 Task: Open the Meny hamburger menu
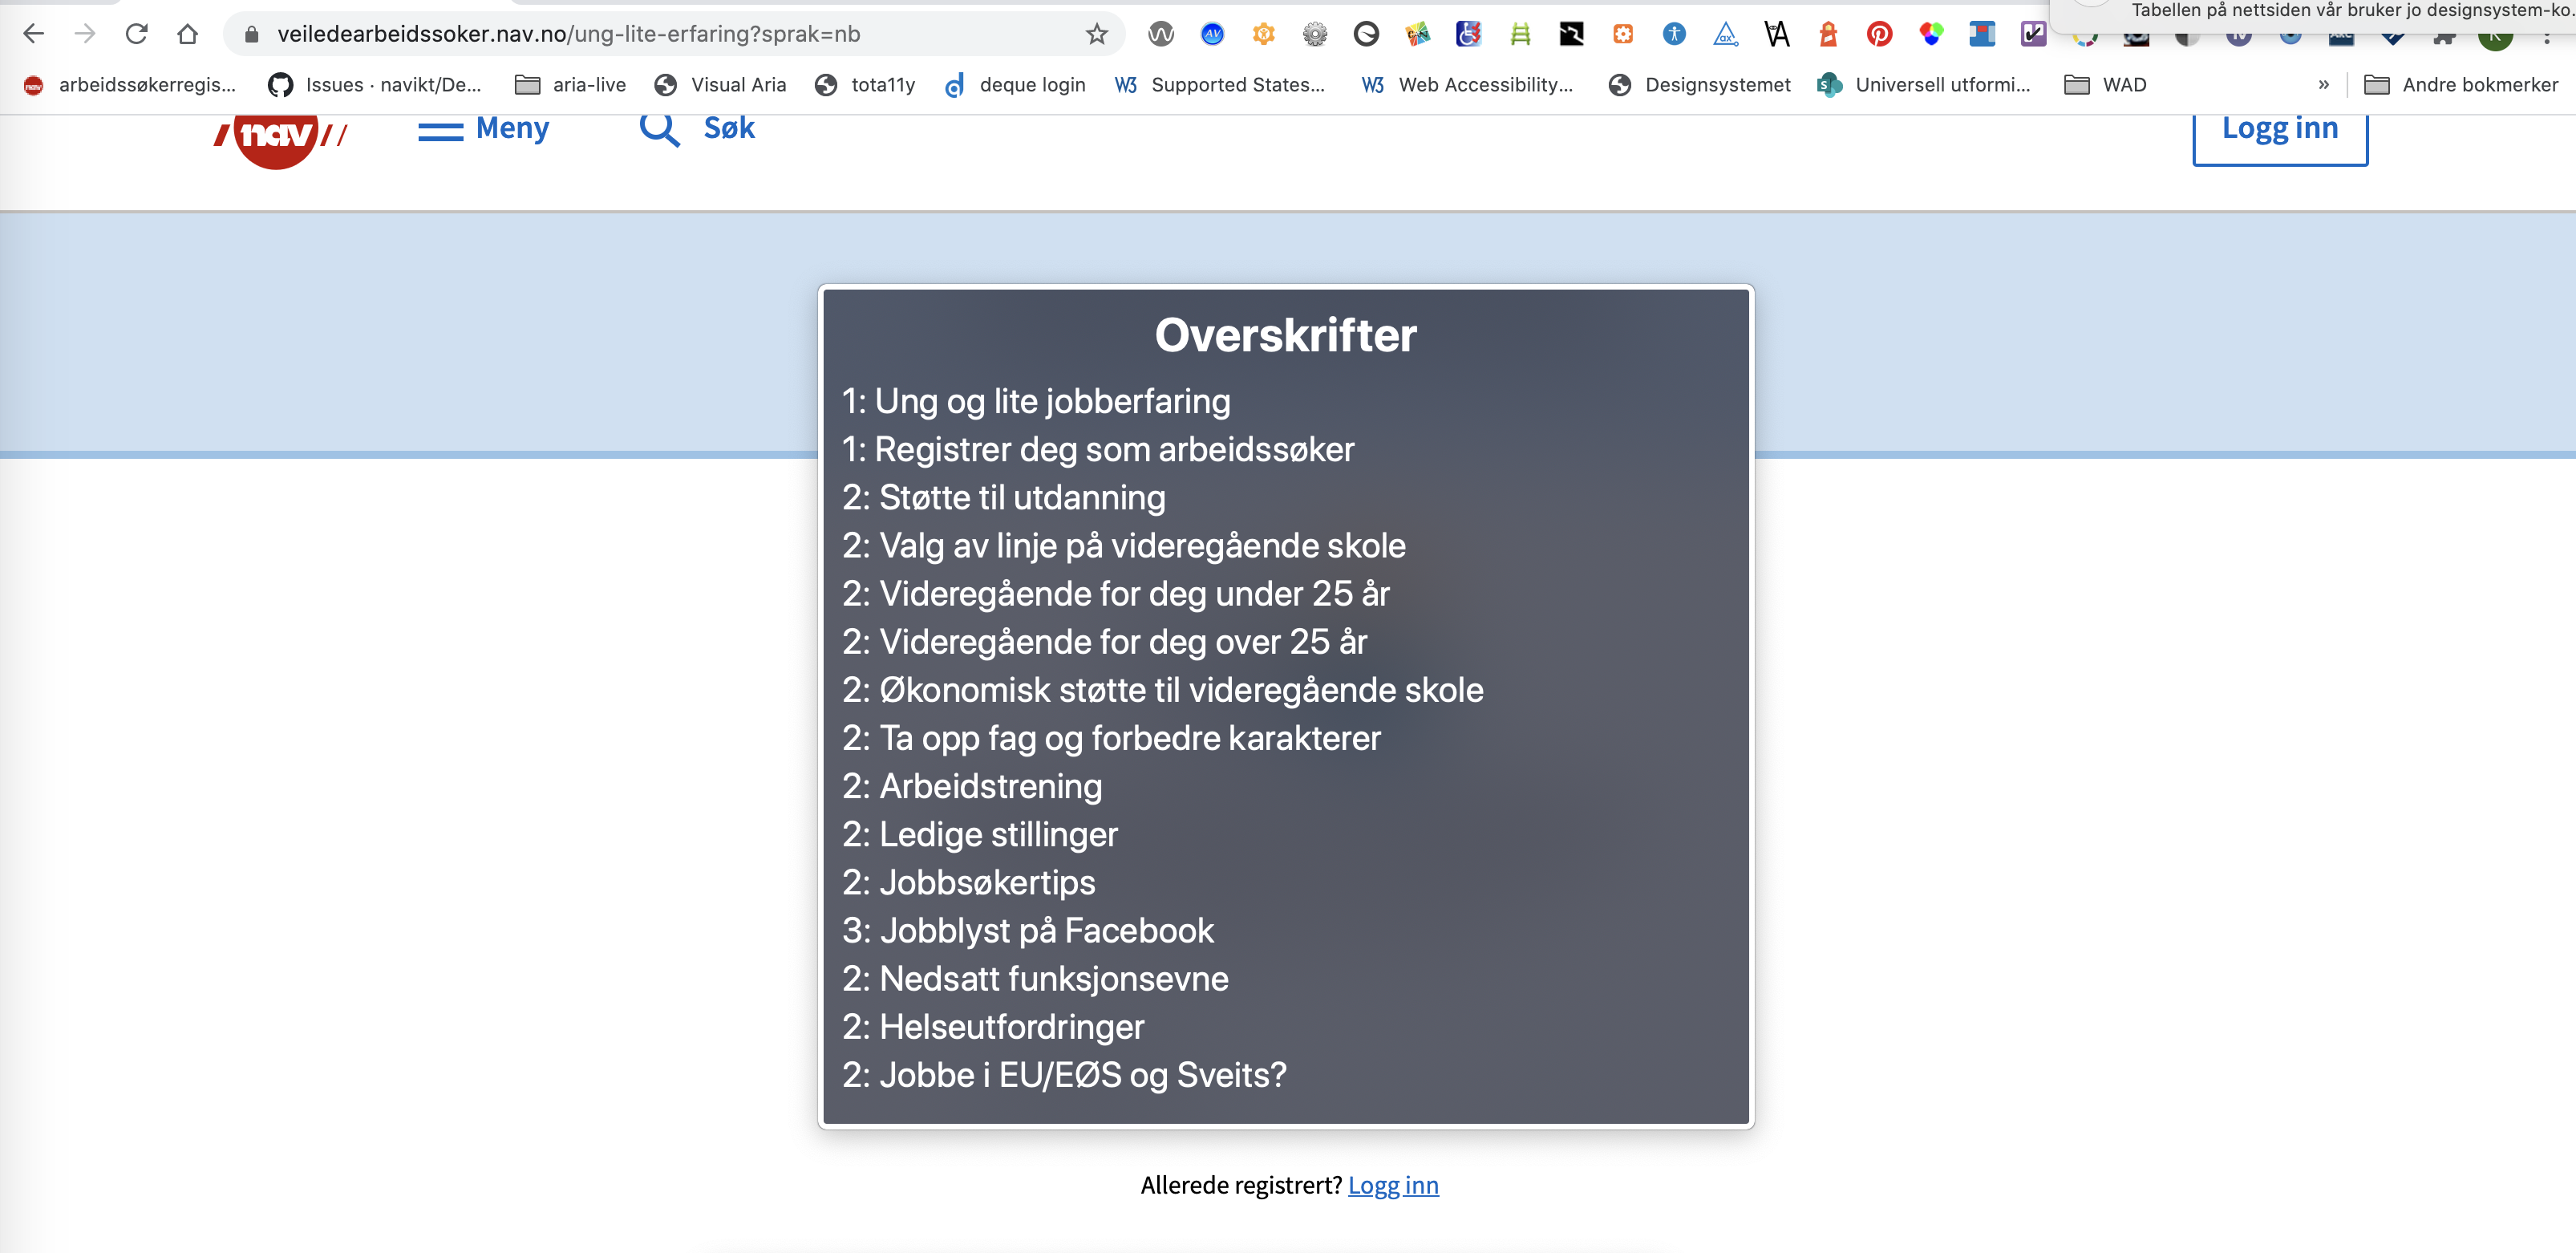[x=484, y=129]
